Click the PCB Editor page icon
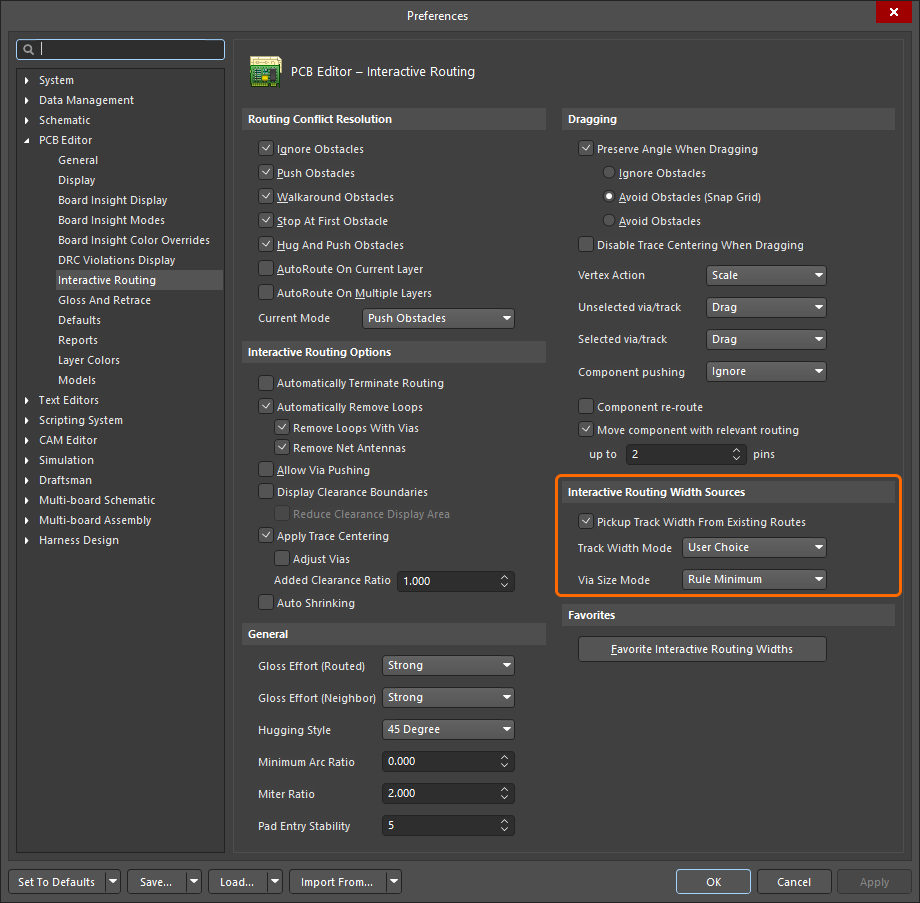 (x=265, y=72)
